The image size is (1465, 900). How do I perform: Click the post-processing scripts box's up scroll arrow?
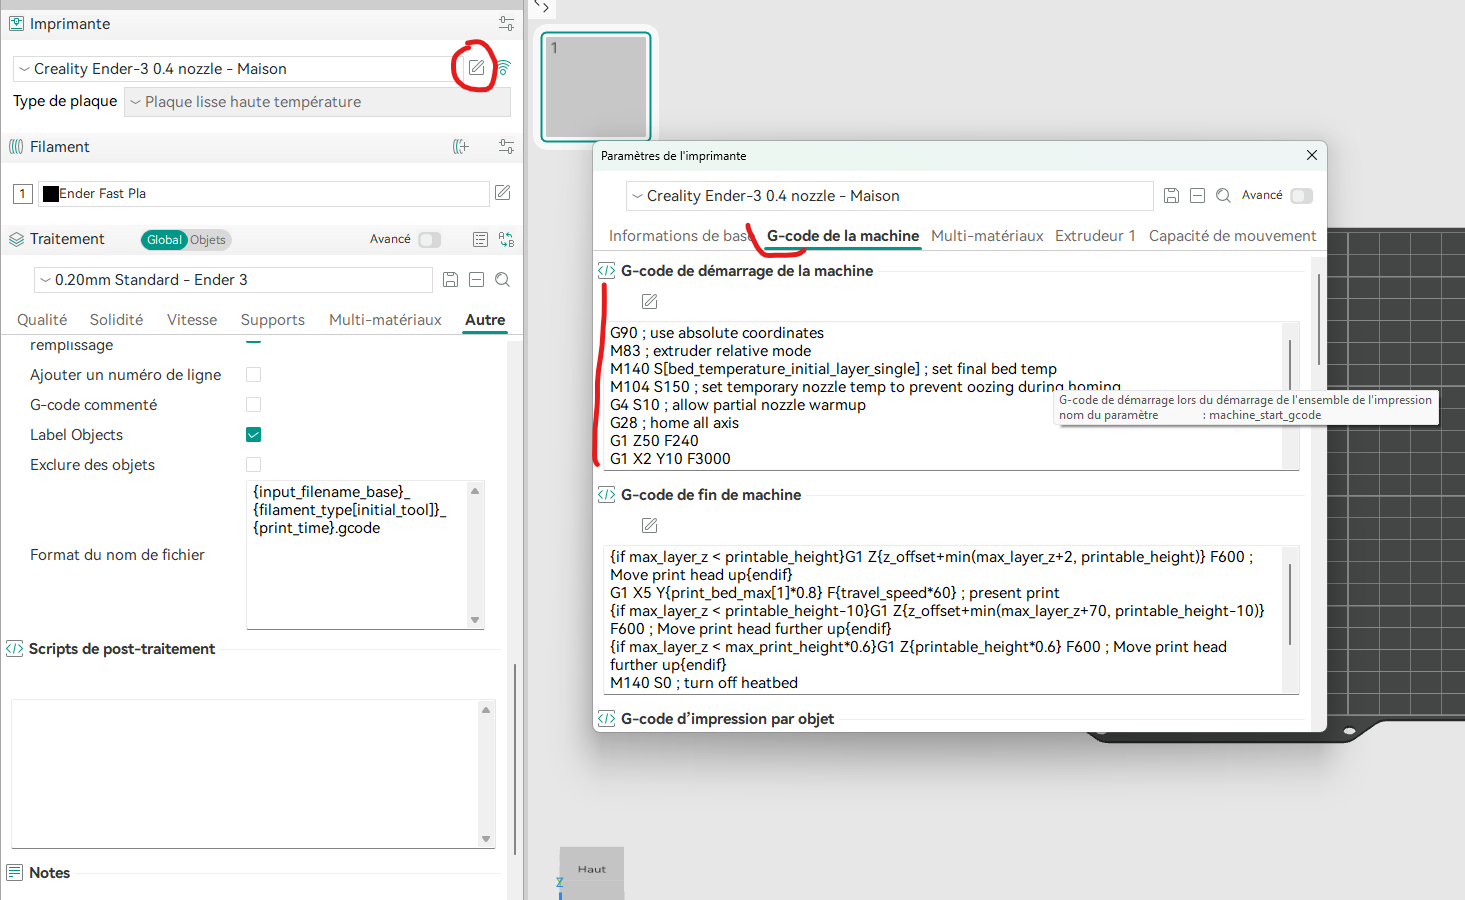[486, 710]
